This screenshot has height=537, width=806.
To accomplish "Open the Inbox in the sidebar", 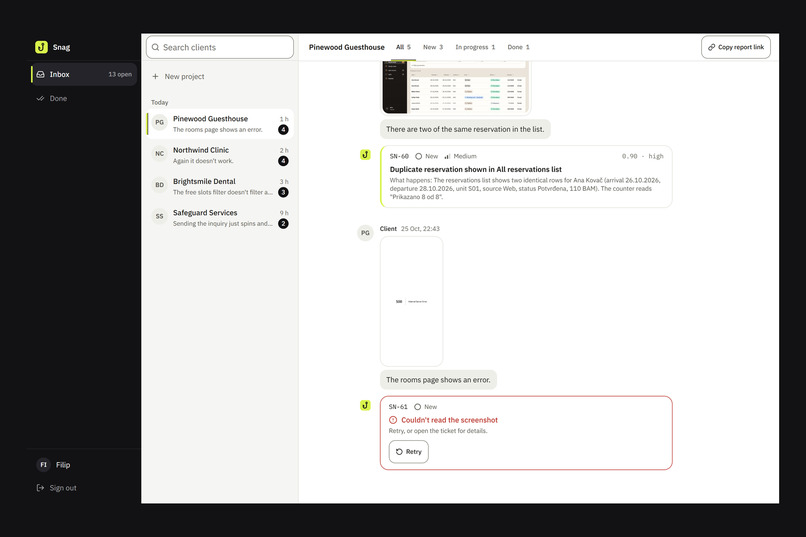I will point(84,75).
